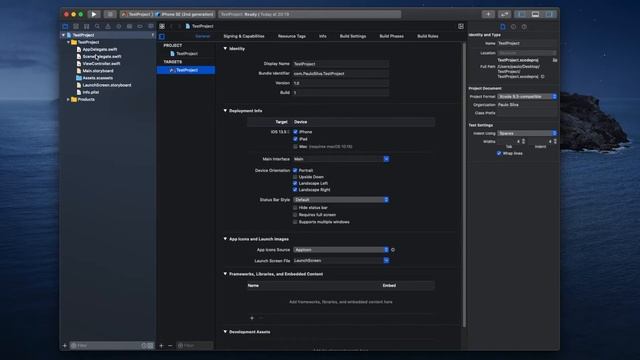
Task: Open the Debug navigator icon
Action: point(129,26)
